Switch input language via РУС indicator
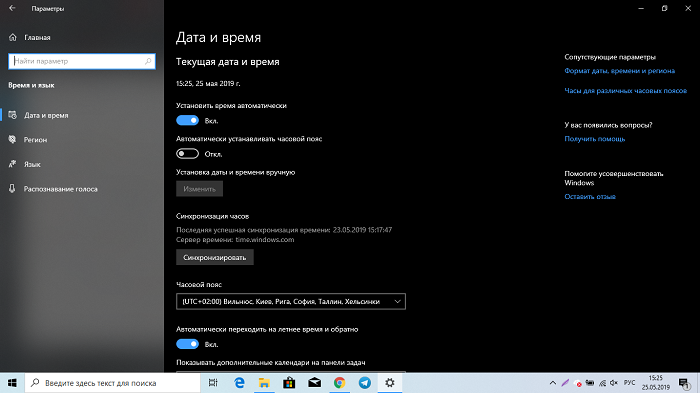Viewport: 700px width, 393px height. [629, 383]
